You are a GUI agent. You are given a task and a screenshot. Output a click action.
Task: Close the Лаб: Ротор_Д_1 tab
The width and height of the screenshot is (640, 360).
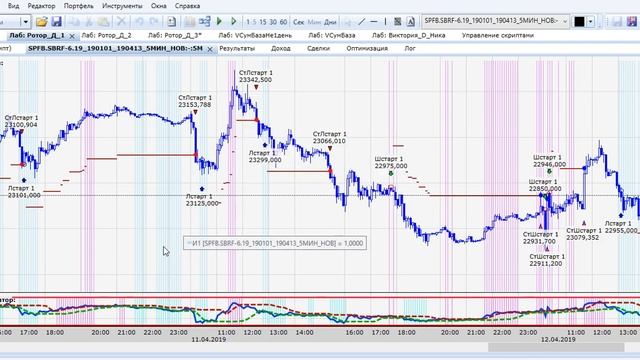72,36
